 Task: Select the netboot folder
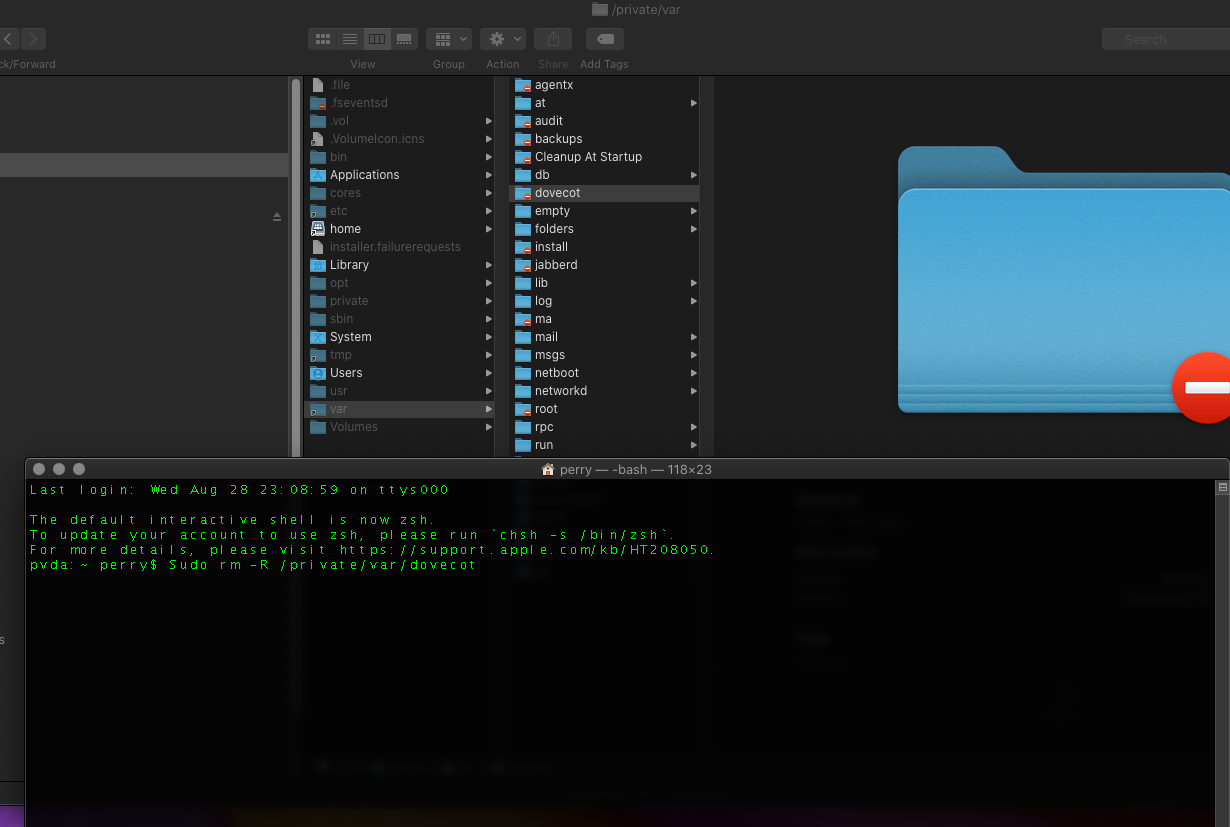coord(604,373)
